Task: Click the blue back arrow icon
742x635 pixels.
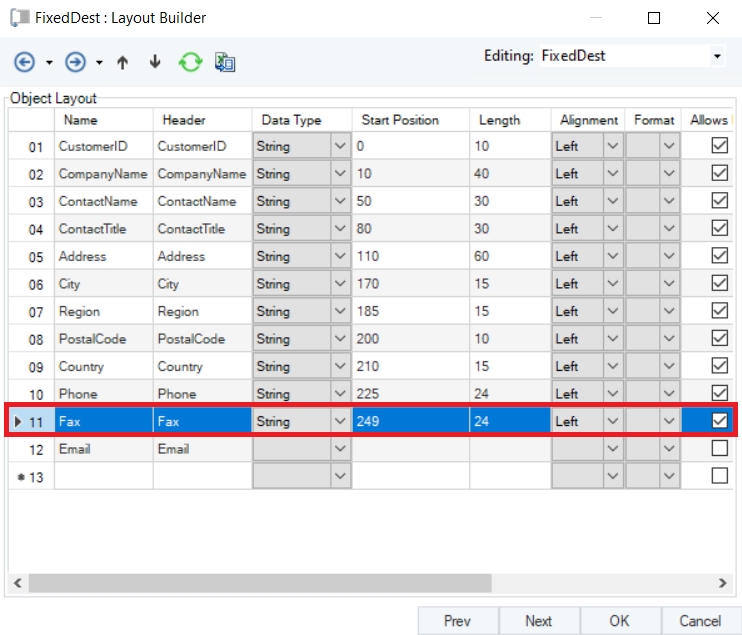Action: [x=24, y=62]
